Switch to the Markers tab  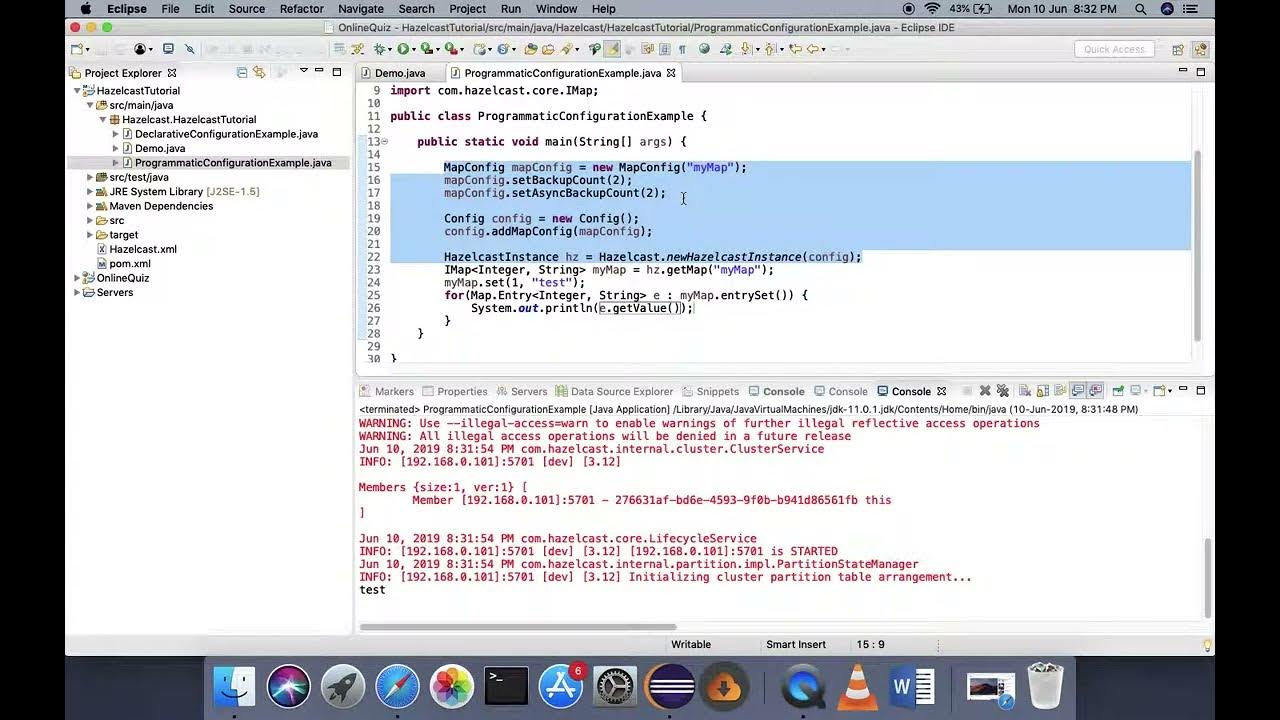click(386, 391)
